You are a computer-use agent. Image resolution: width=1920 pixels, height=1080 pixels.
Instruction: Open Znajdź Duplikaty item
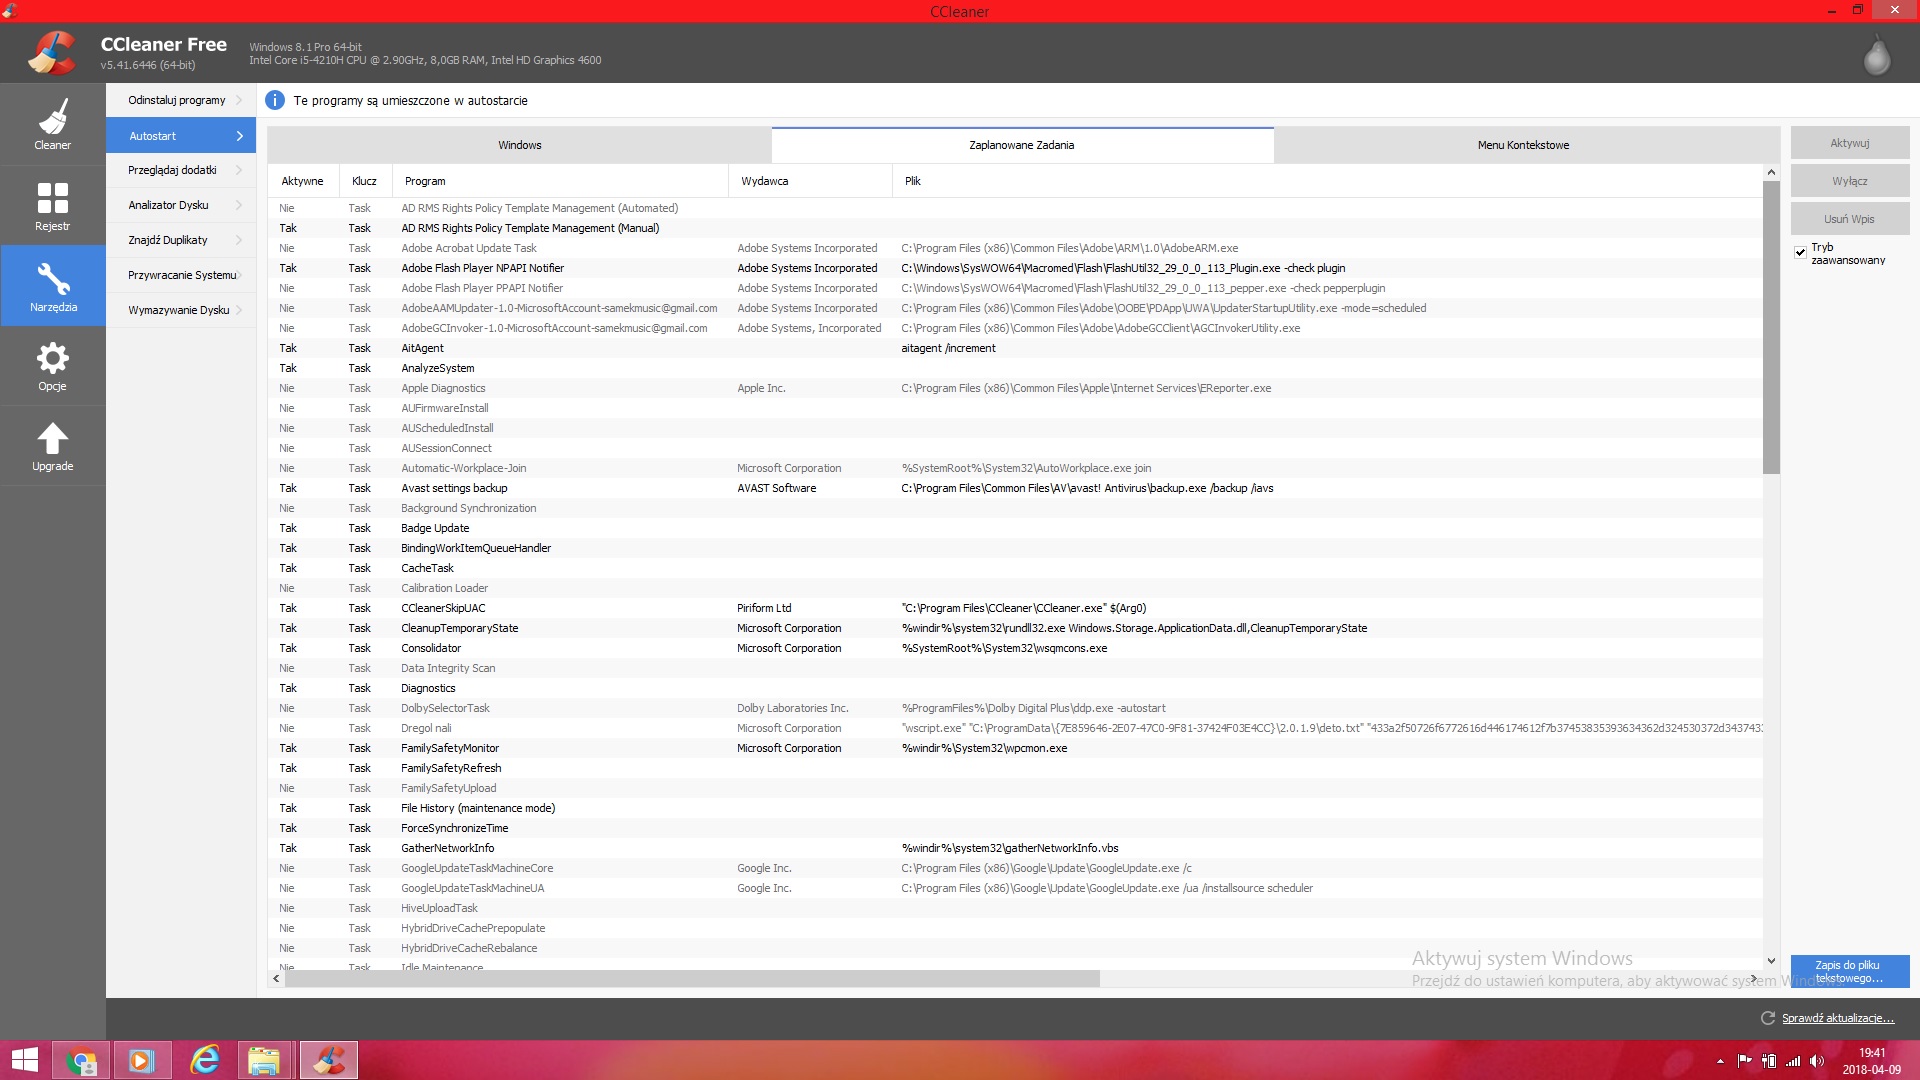(x=181, y=240)
